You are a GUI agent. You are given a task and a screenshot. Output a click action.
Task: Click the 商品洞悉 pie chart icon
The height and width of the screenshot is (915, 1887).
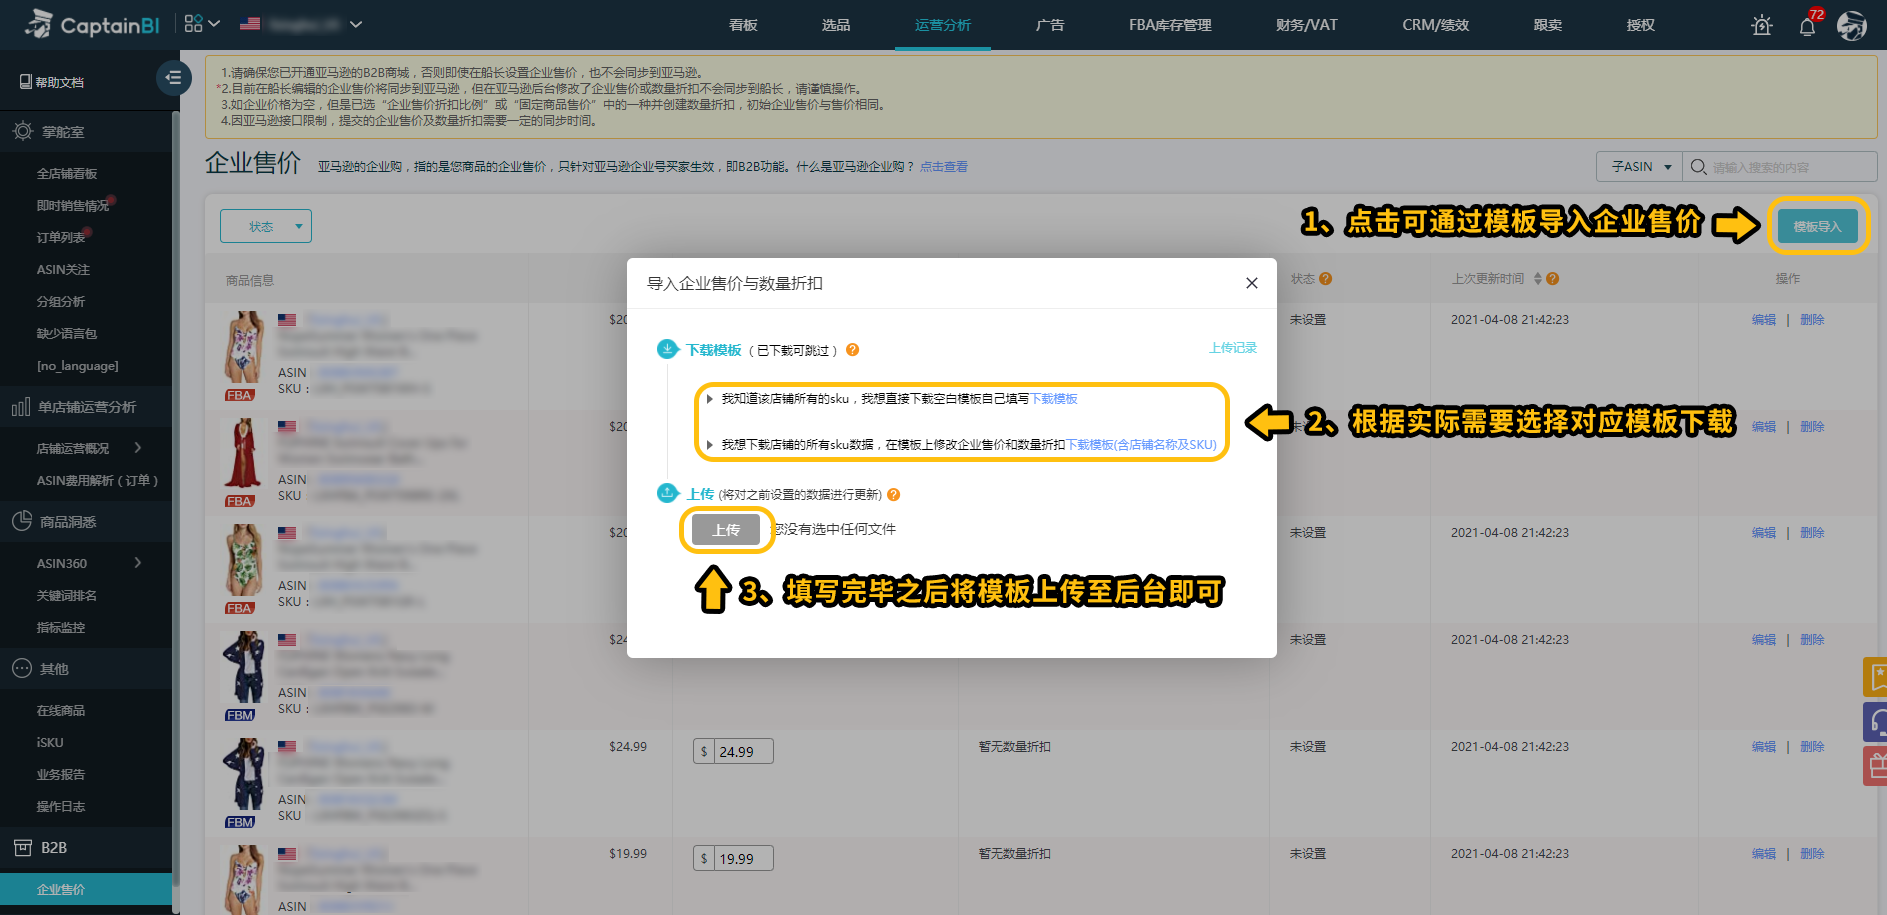22,521
